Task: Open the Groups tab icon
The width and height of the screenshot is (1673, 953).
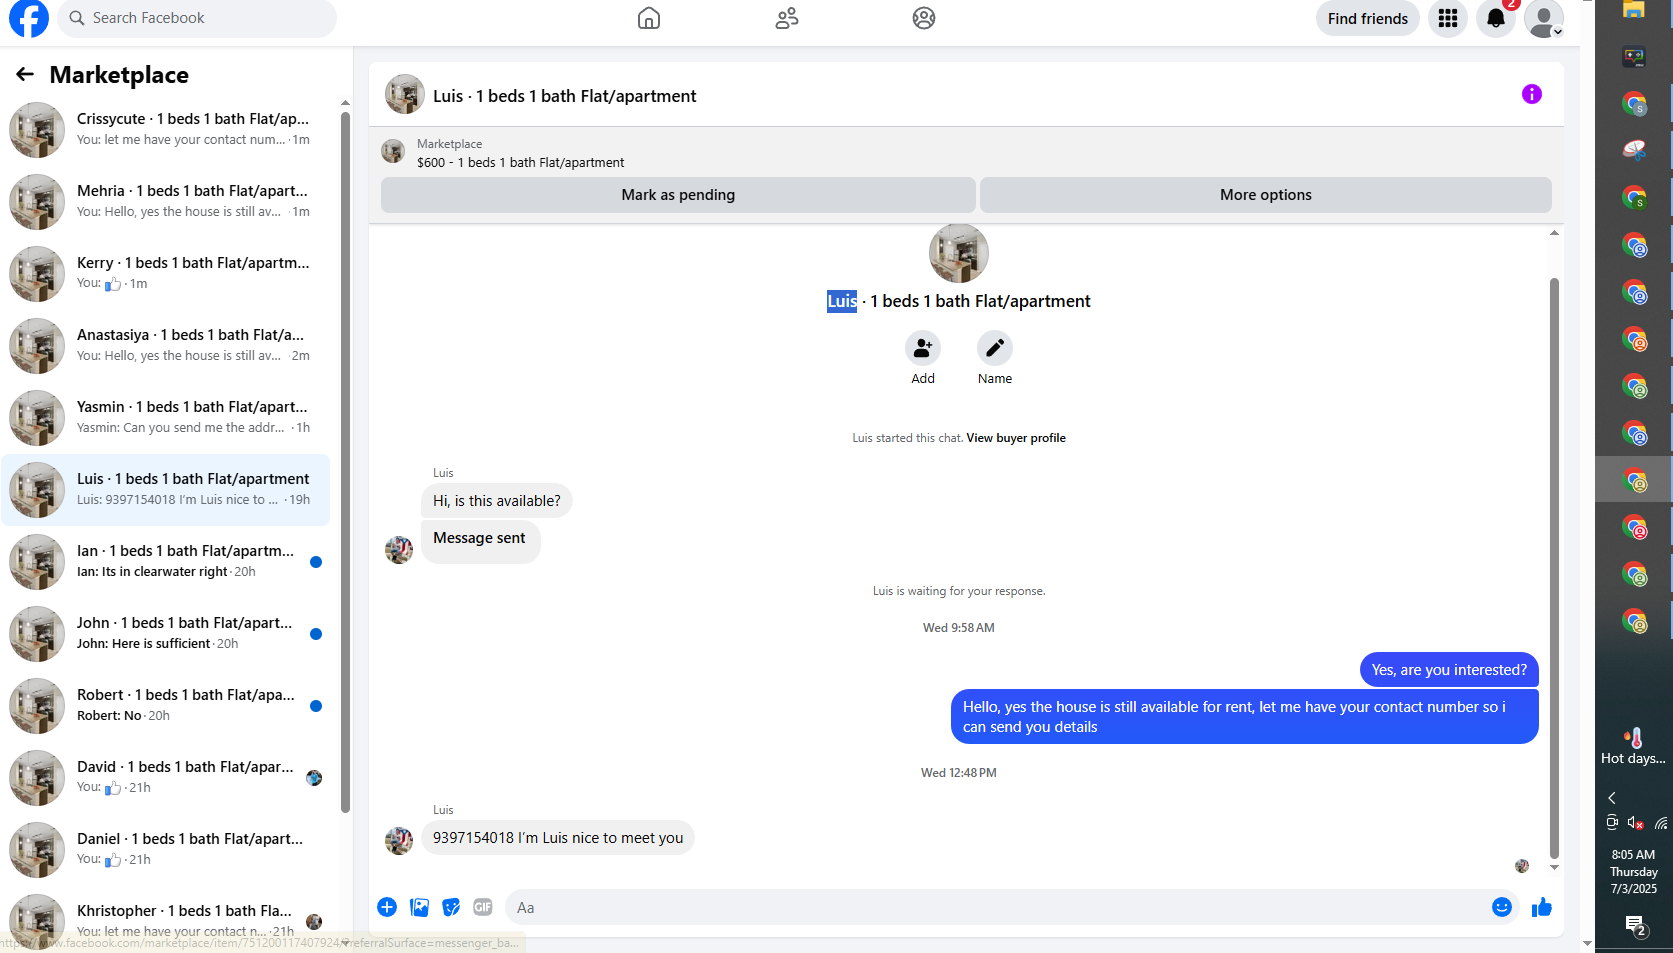Action: coord(924,18)
